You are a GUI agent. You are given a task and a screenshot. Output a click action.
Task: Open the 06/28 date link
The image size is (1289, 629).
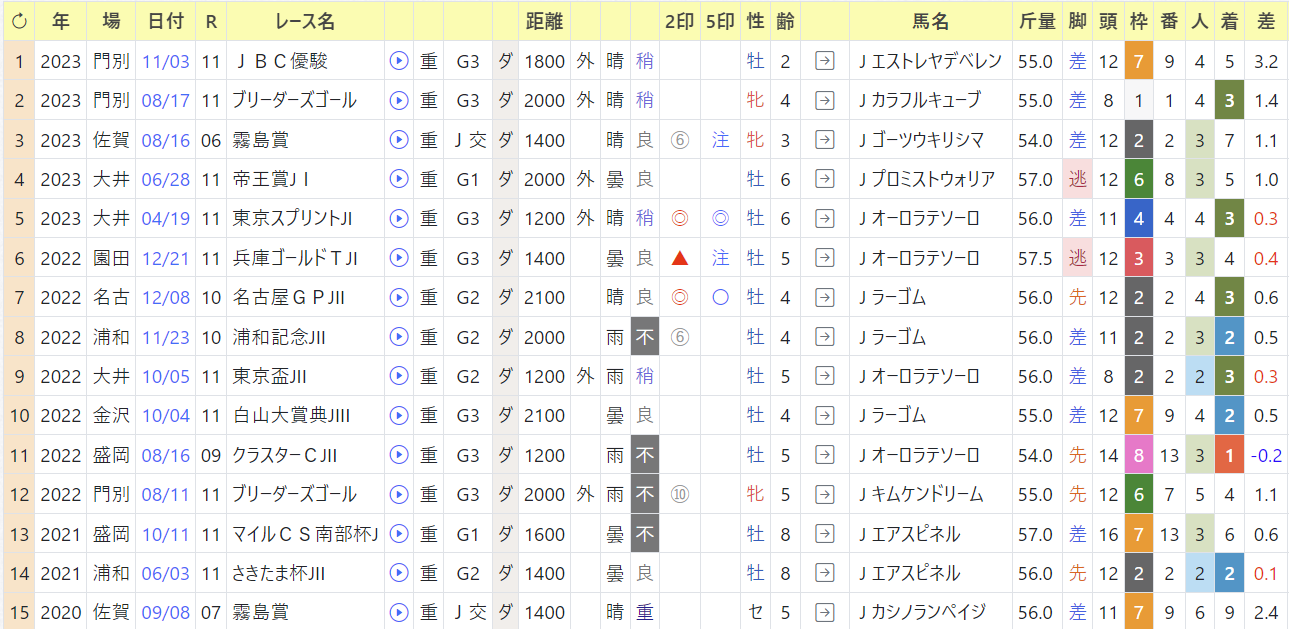pos(165,179)
